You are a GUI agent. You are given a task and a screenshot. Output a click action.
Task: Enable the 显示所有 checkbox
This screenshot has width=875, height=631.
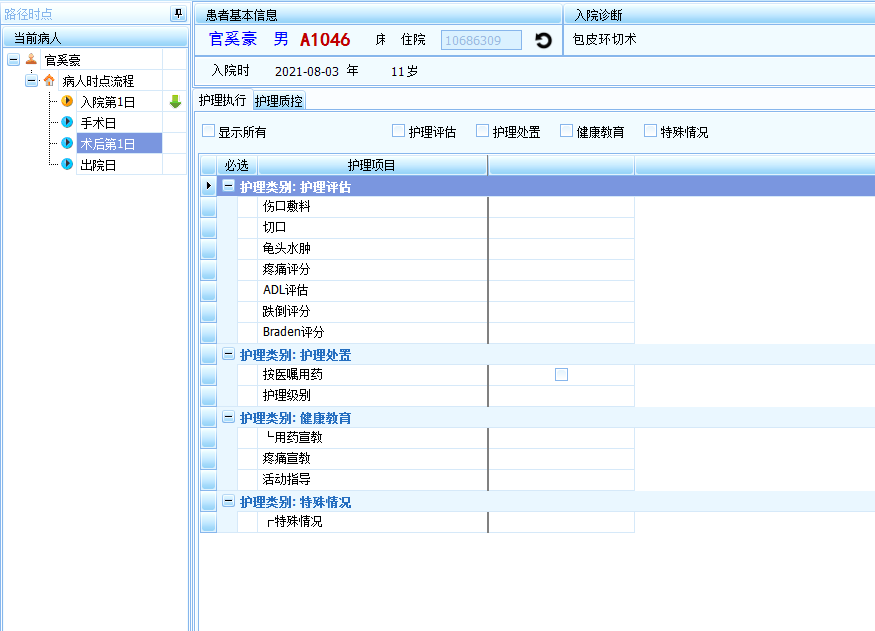pyautogui.click(x=209, y=131)
